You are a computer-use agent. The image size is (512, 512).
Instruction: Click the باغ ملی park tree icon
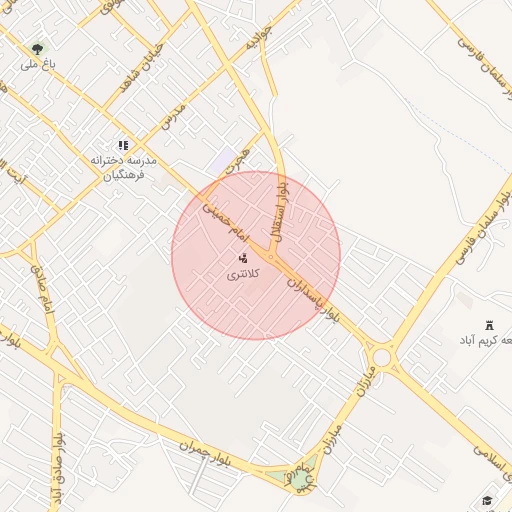[38, 49]
